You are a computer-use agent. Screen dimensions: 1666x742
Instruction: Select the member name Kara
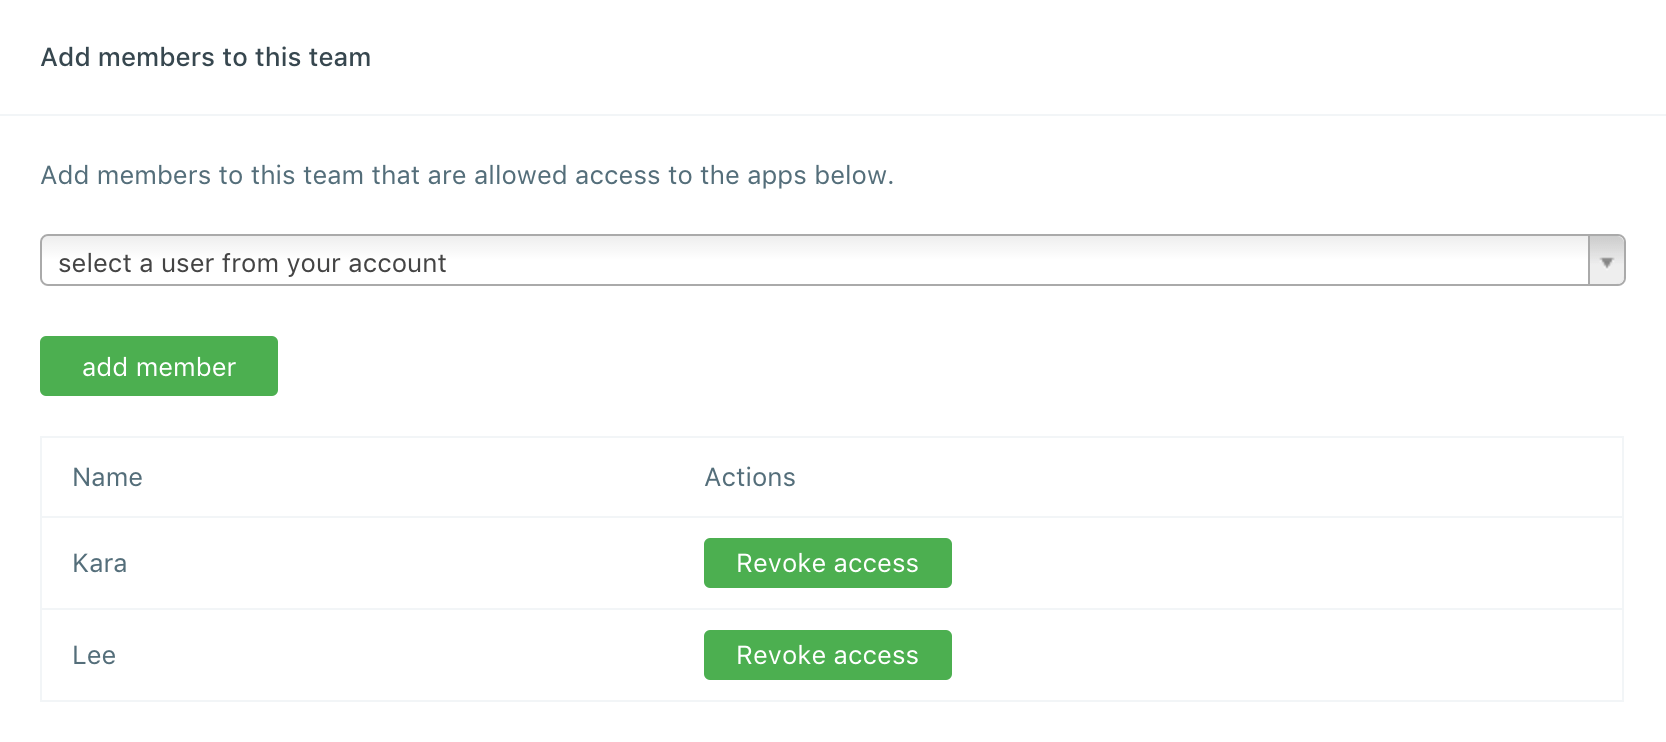click(100, 563)
